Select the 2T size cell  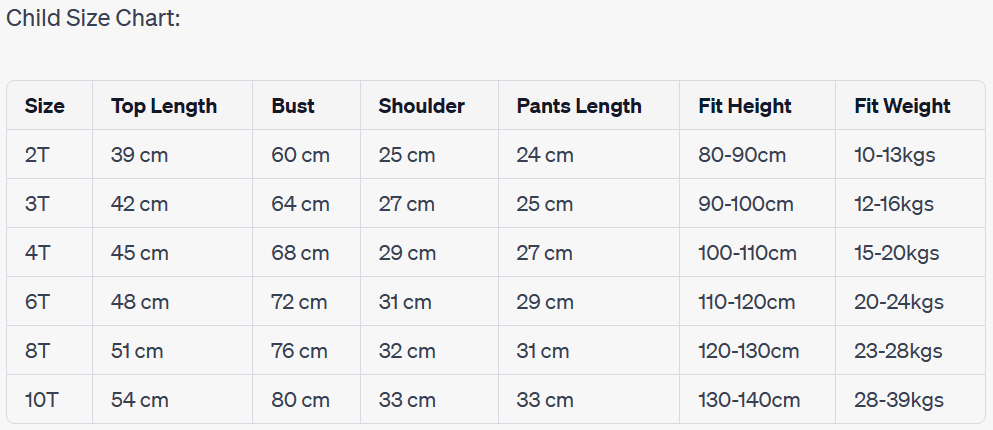click(x=37, y=155)
